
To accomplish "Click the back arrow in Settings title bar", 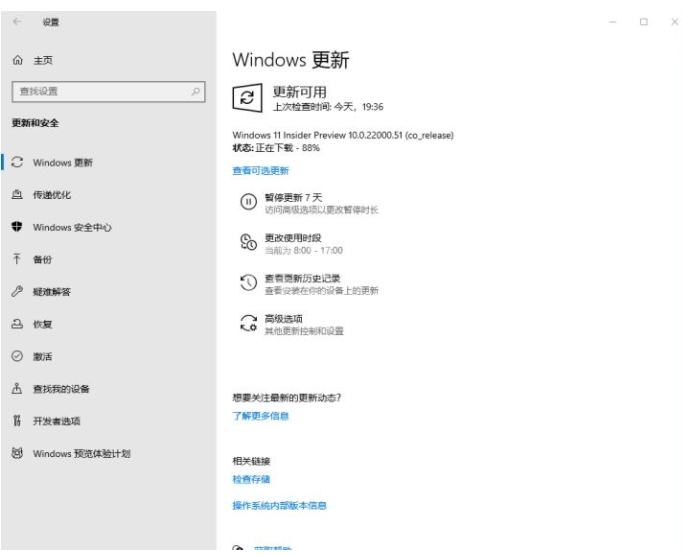I will pos(17,21).
